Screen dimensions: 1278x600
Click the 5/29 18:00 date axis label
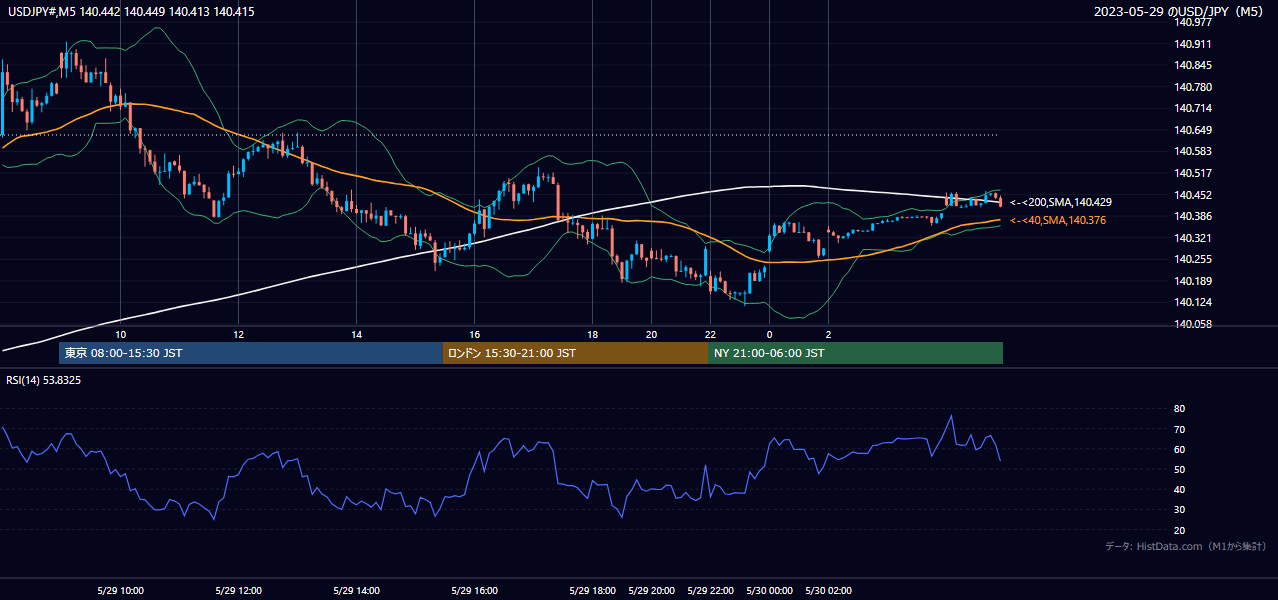coord(593,591)
